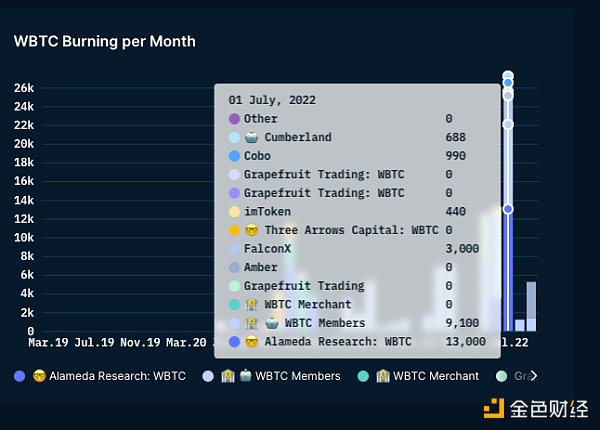Screen dimensions: 600x430
Task: Click the 'Amber' label in tooltip
Action: tap(261, 267)
